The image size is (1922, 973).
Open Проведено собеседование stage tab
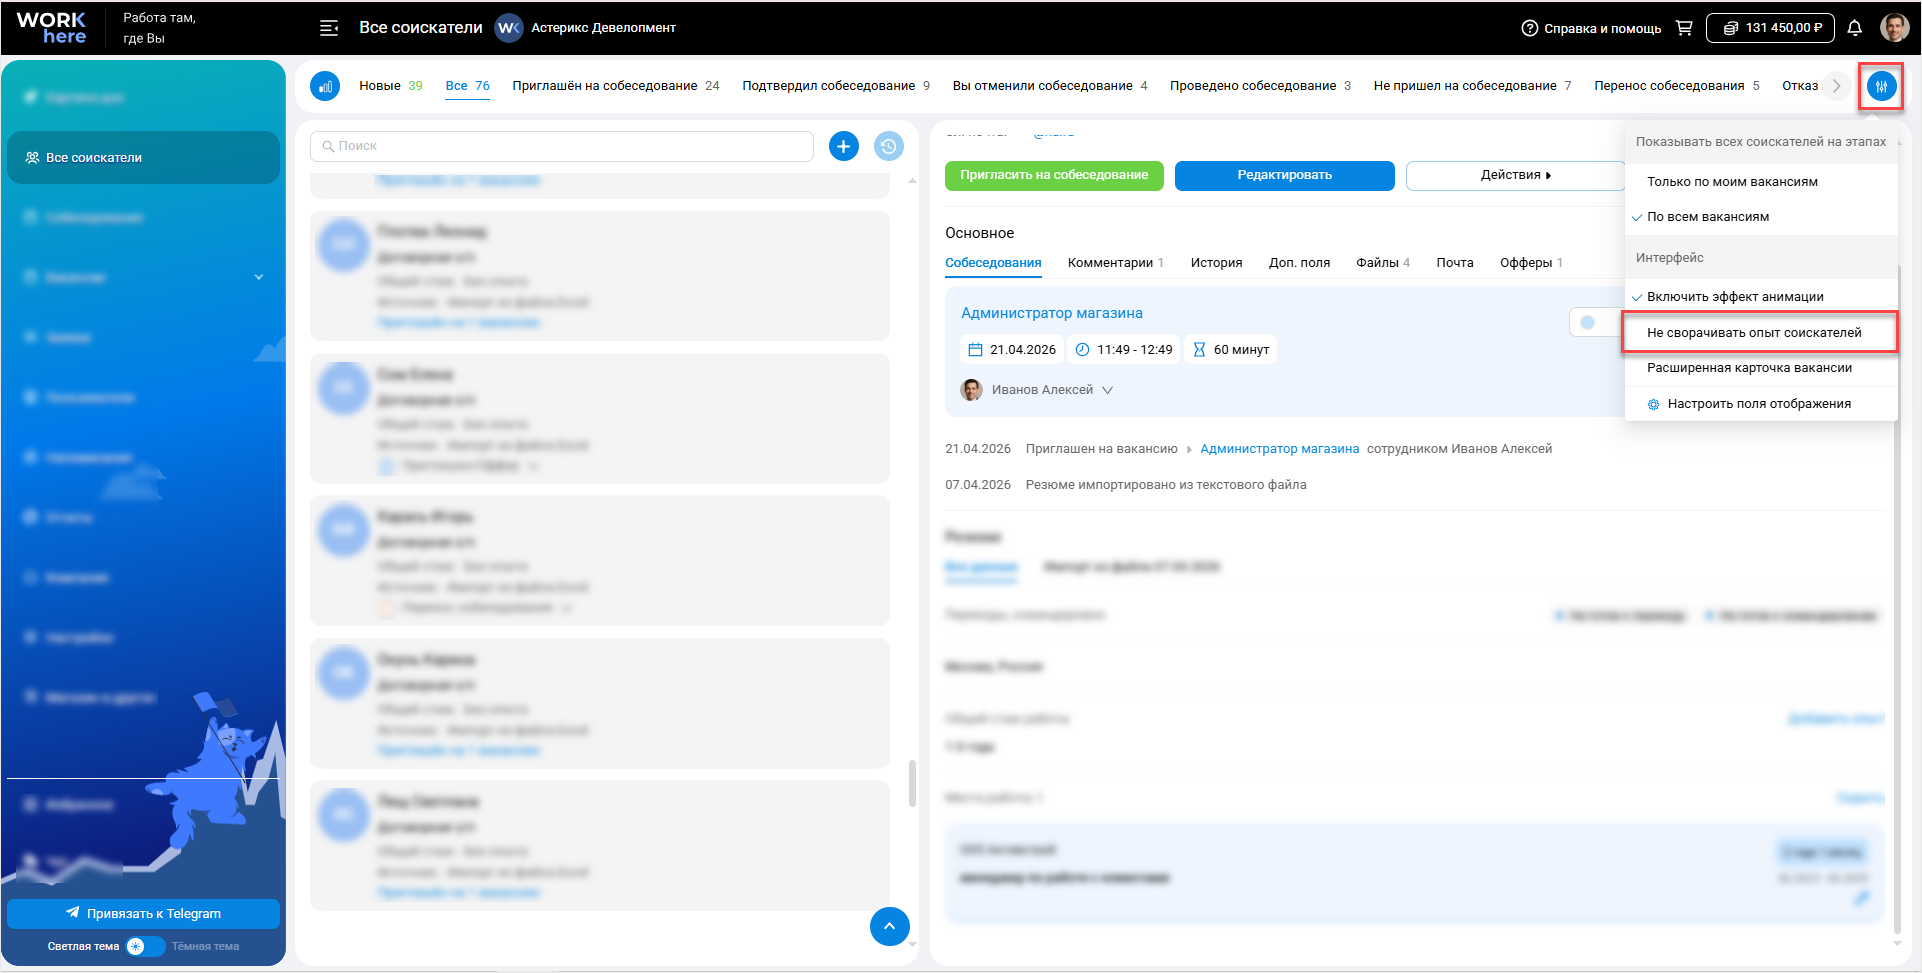tap(1260, 86)
